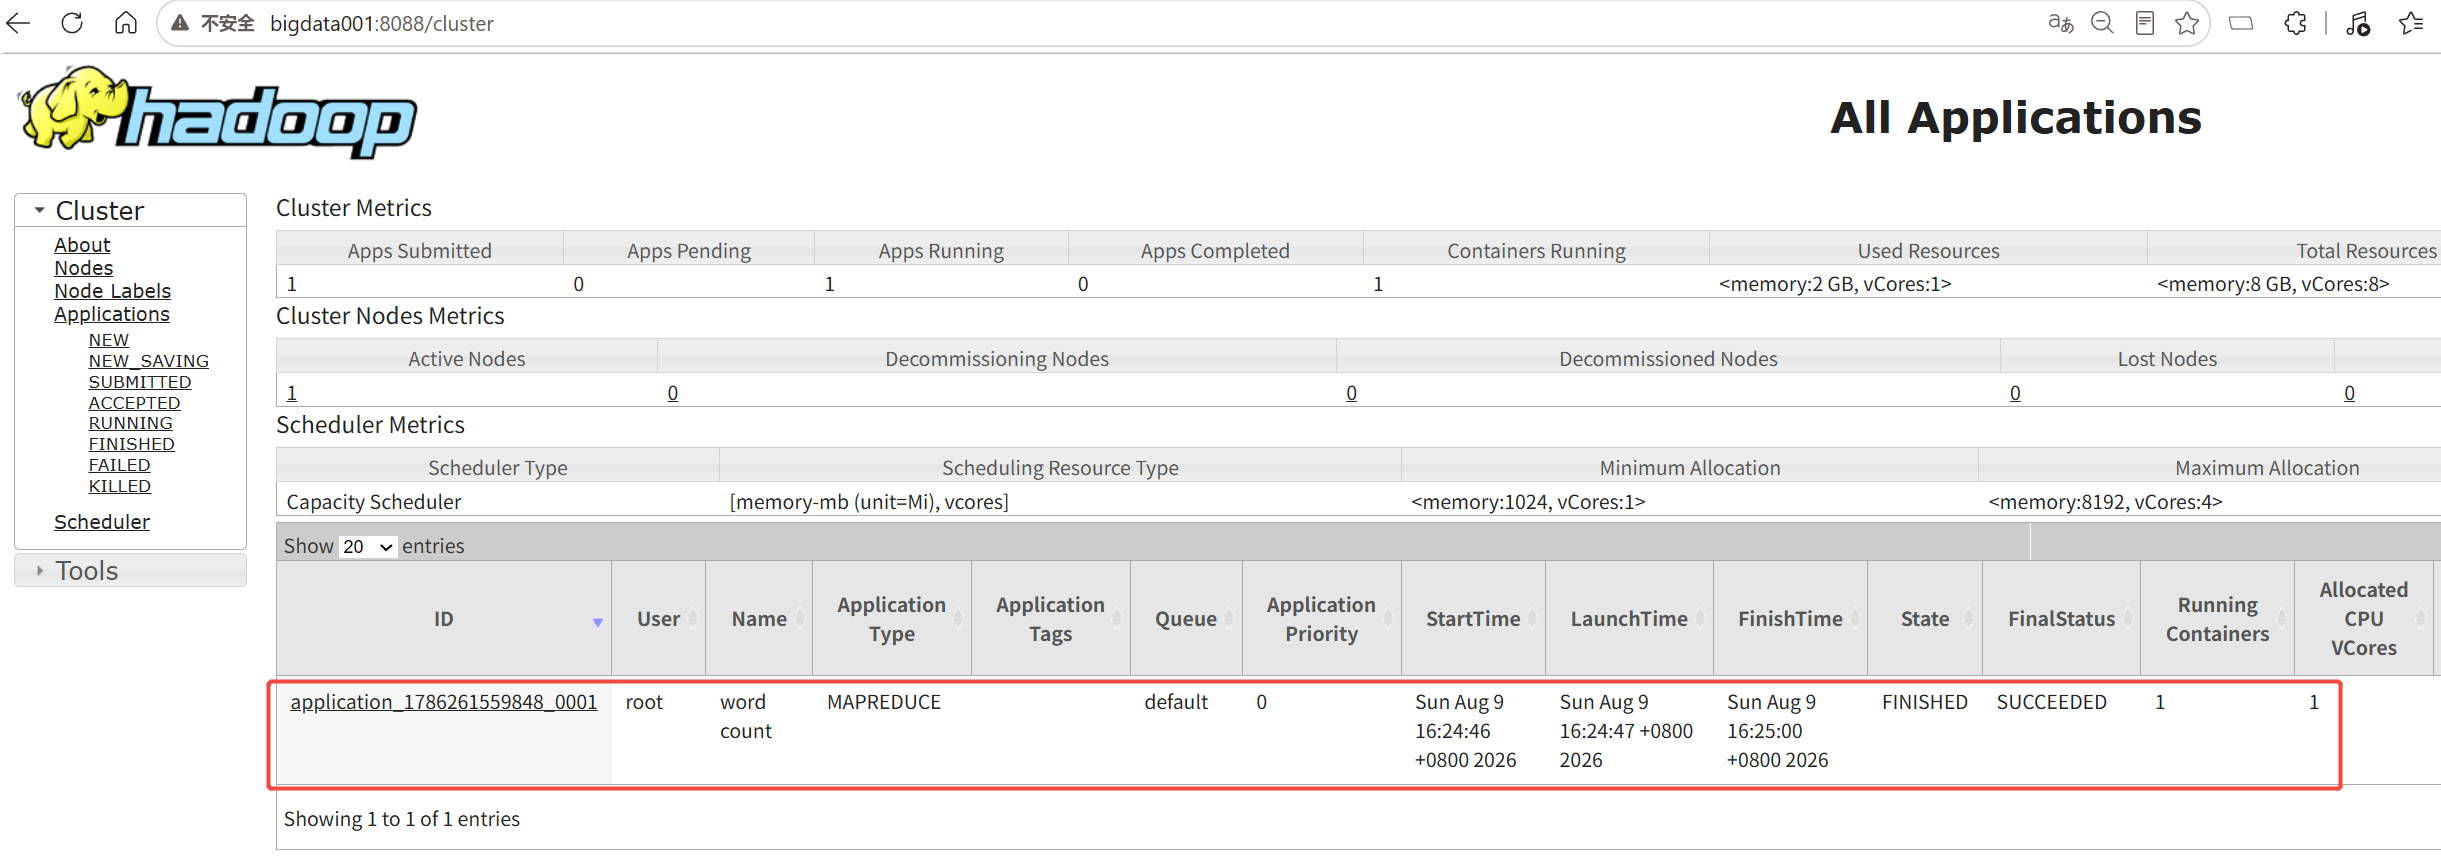
Task: Open the browser extensions puzzle icon
Action: [x=2296, y=23]
